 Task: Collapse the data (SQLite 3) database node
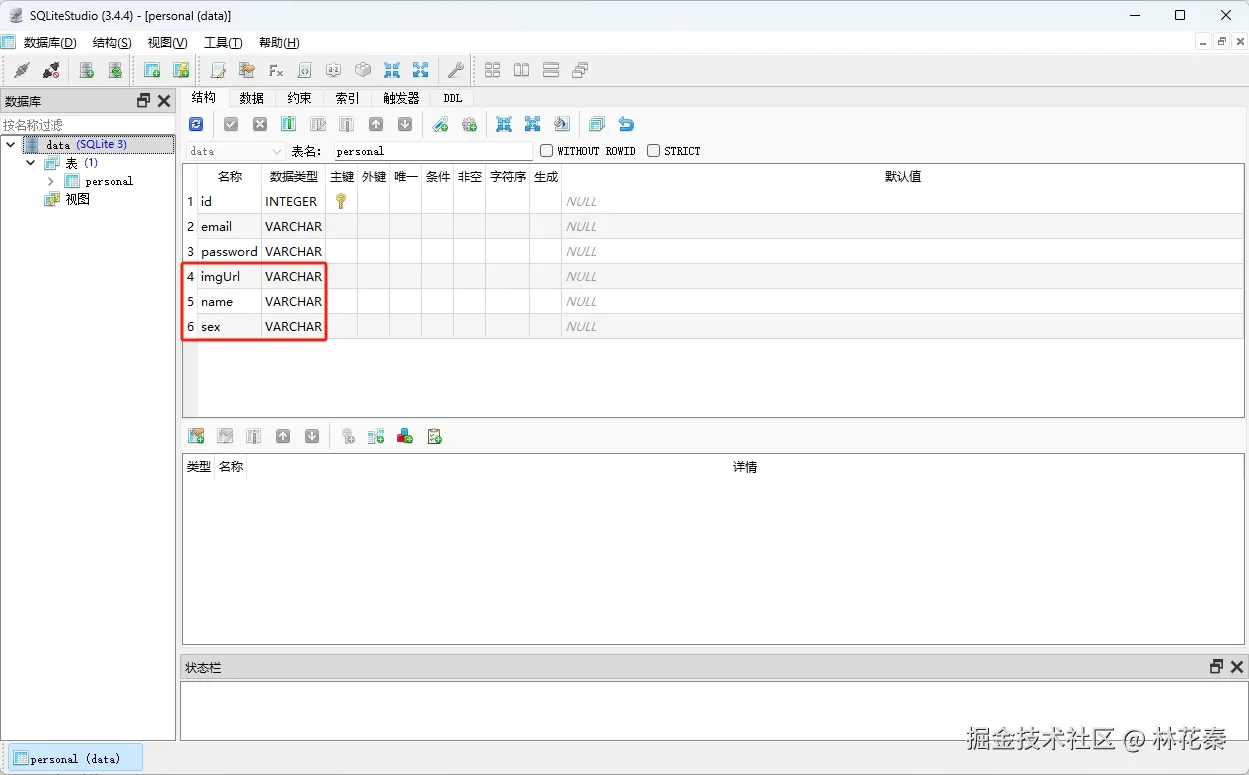click(x=11, y=145)
